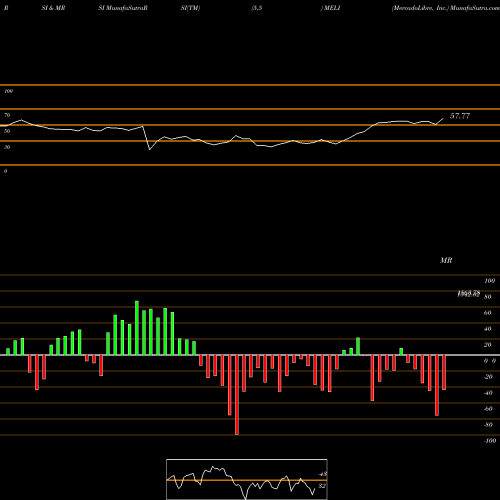Select the longest red histogram bar
This screenshot has width=500, height=500.
[237, 395]
